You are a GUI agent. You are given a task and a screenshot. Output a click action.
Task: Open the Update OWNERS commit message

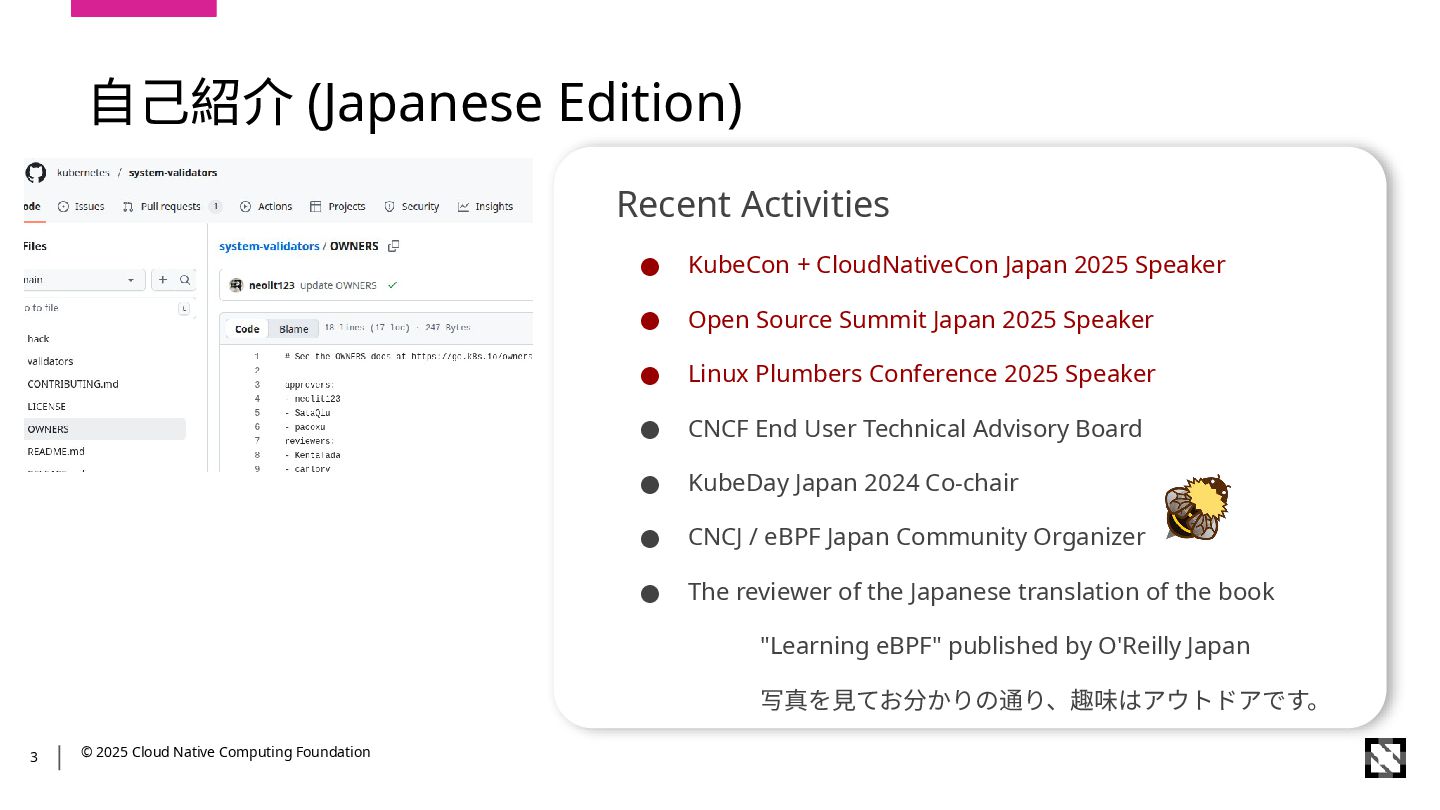click(x=338, y=285)
